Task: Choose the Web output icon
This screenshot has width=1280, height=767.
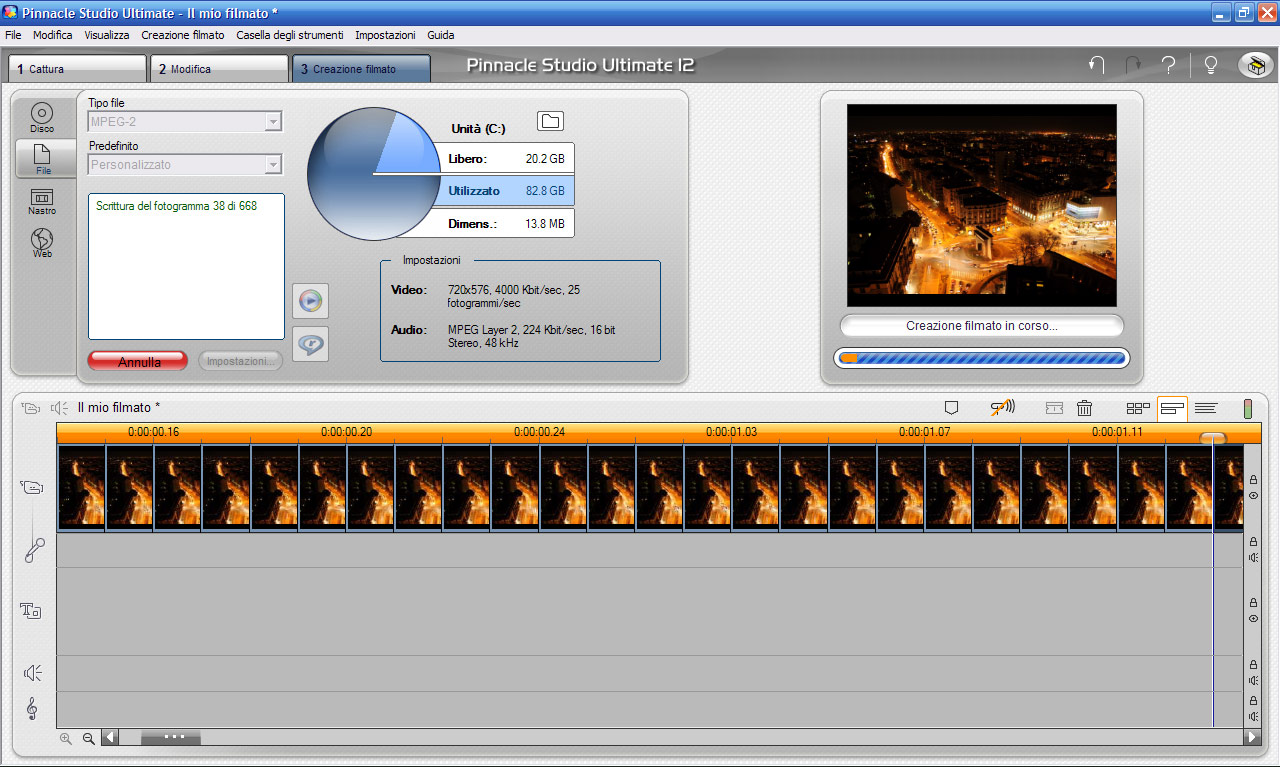Action: [42, 243]
